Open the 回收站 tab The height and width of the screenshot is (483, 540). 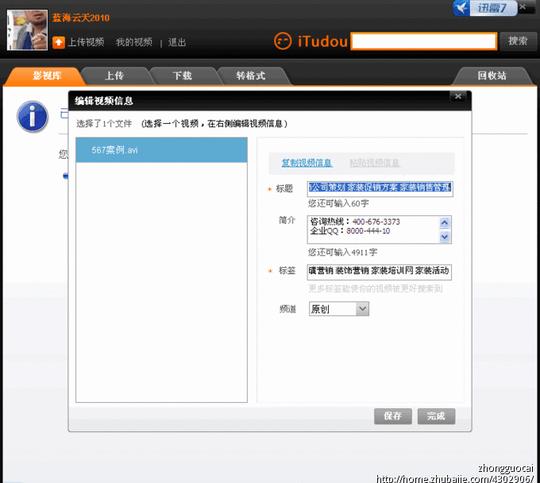492,75
